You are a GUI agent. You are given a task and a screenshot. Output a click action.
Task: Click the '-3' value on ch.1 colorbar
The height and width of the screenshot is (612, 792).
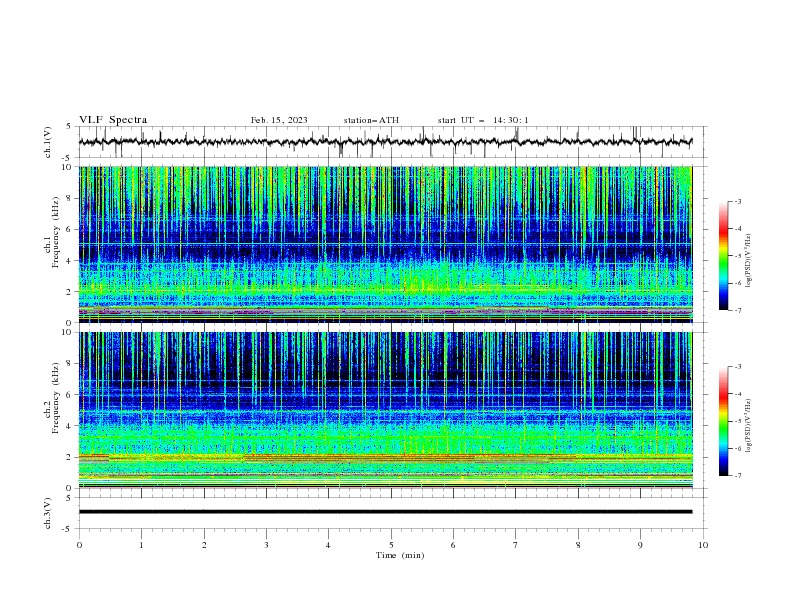737,201
